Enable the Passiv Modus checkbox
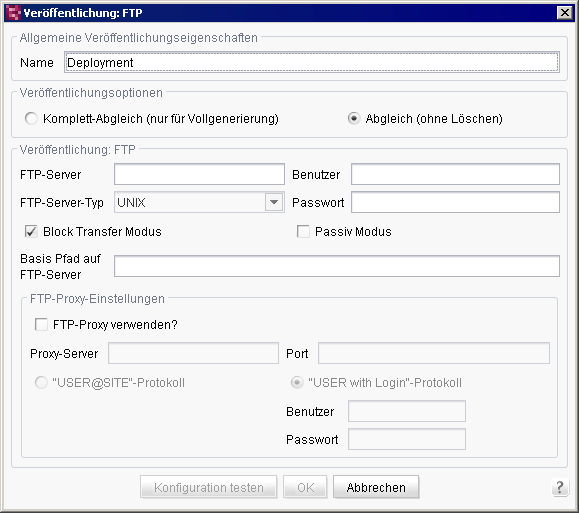579x513 pixels. 303,232
